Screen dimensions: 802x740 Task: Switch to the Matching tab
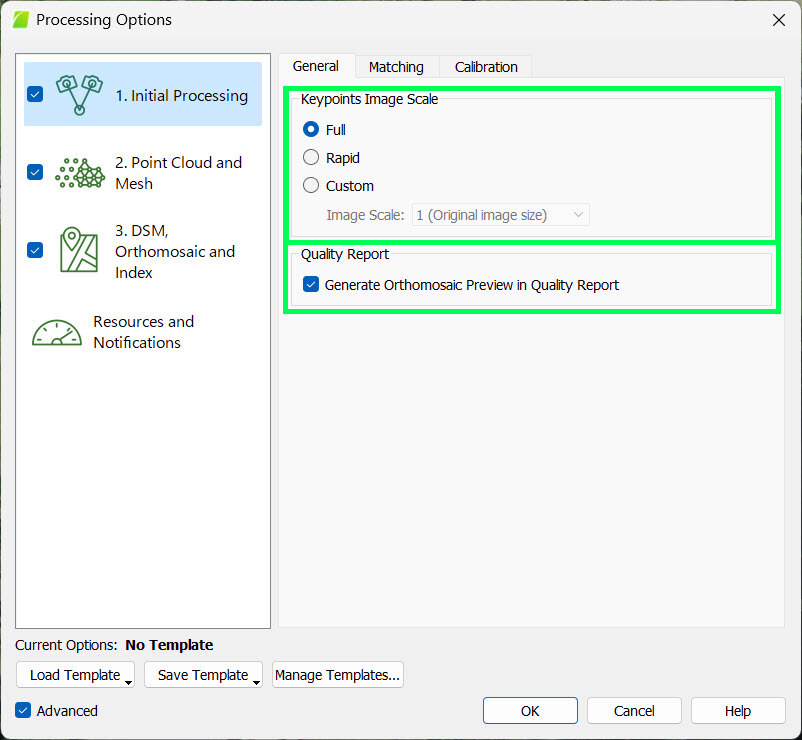(396, 66)
